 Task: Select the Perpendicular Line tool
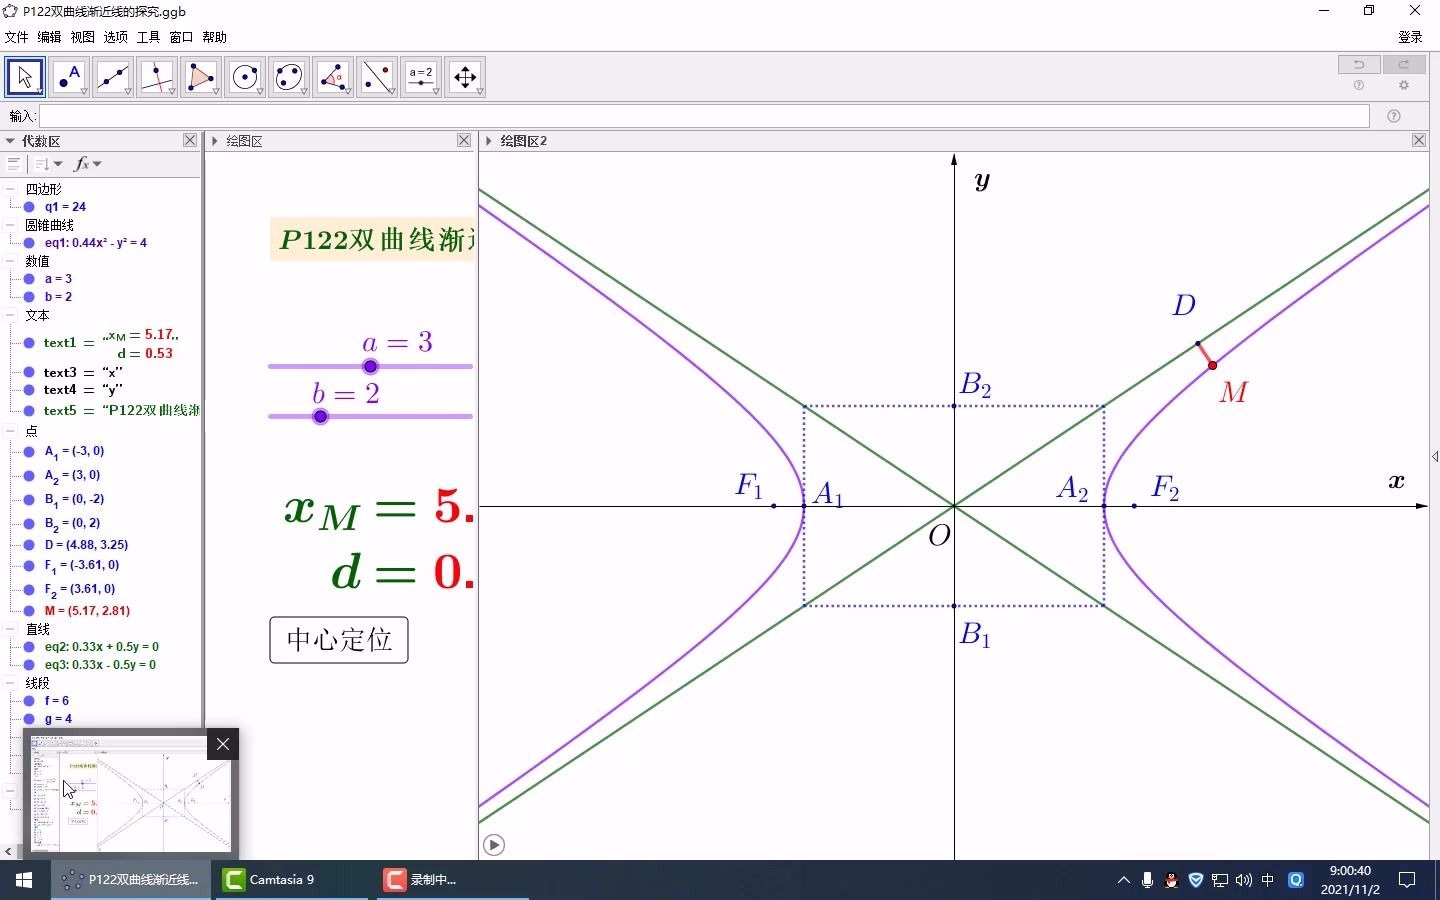[x=157, y=77]
